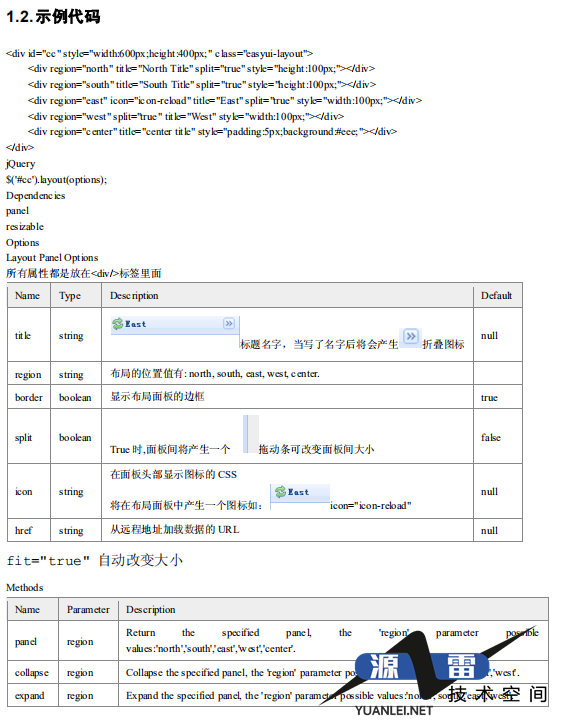Click the jQuery line
The image size is (561, 724).
pos(20,164)
